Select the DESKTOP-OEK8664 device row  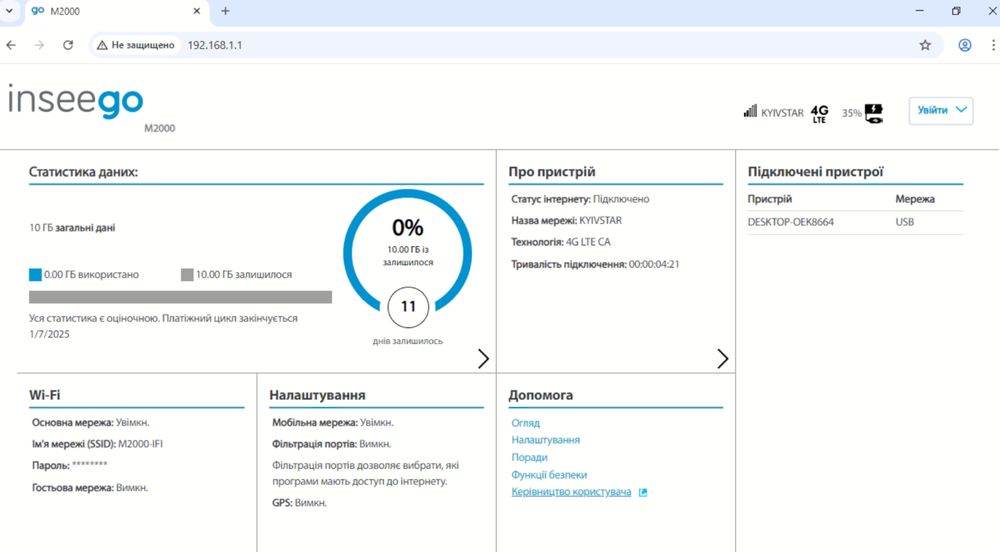click(x=855, y=222)
